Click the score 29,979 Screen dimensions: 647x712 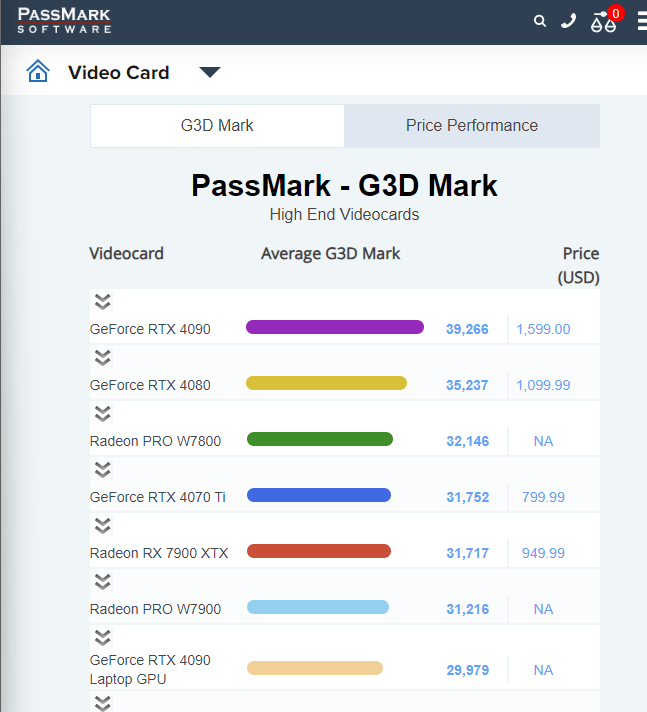(x=468, y=670)
